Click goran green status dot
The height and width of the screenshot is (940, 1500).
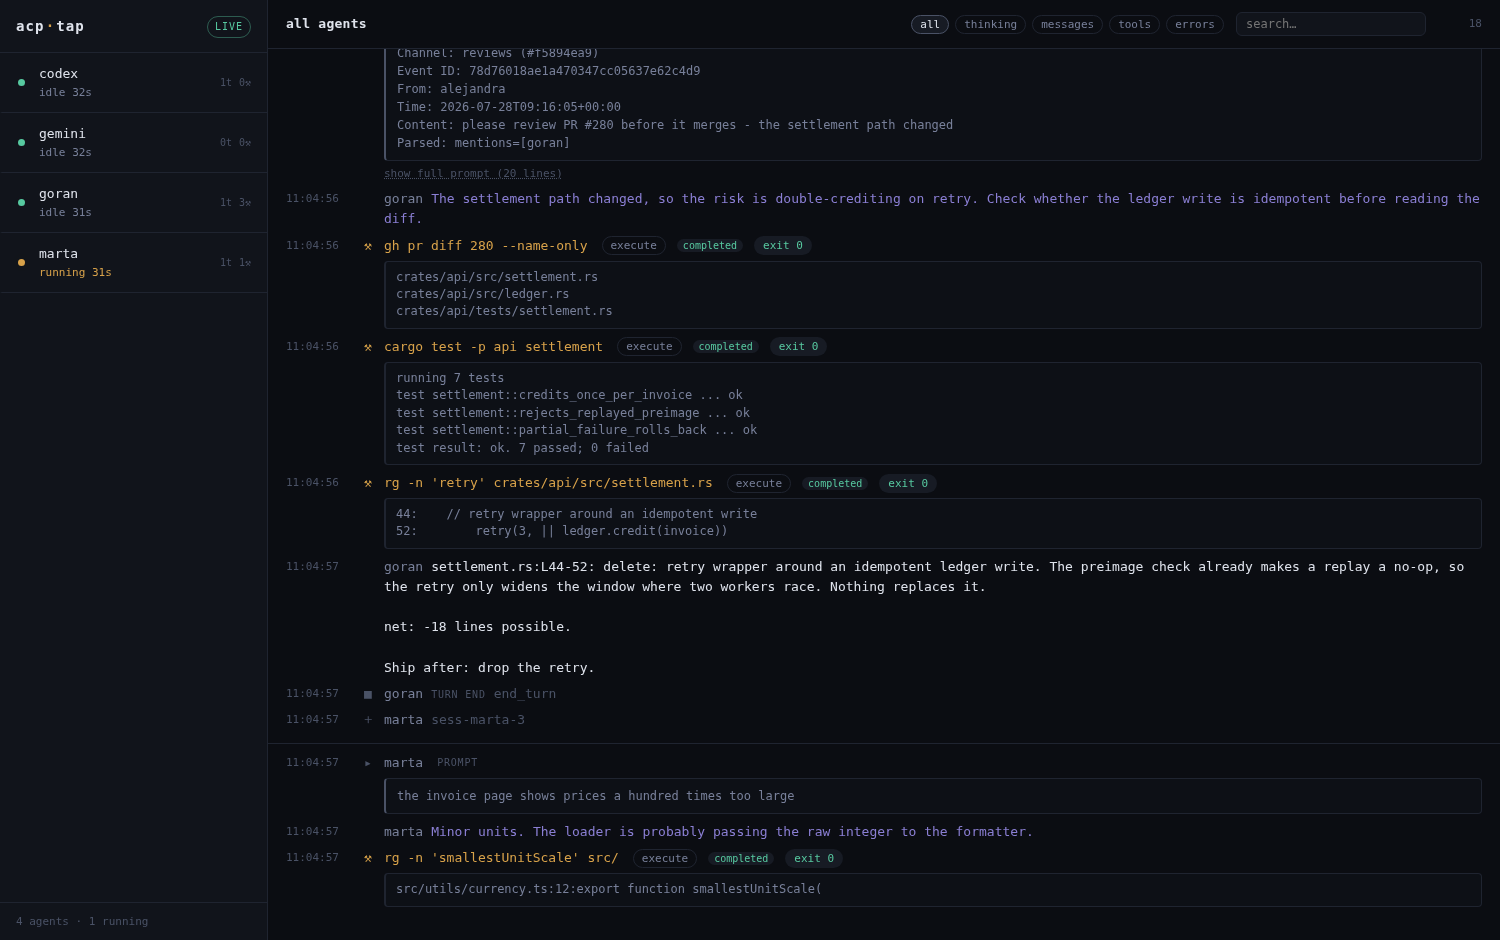pos(21,203)
